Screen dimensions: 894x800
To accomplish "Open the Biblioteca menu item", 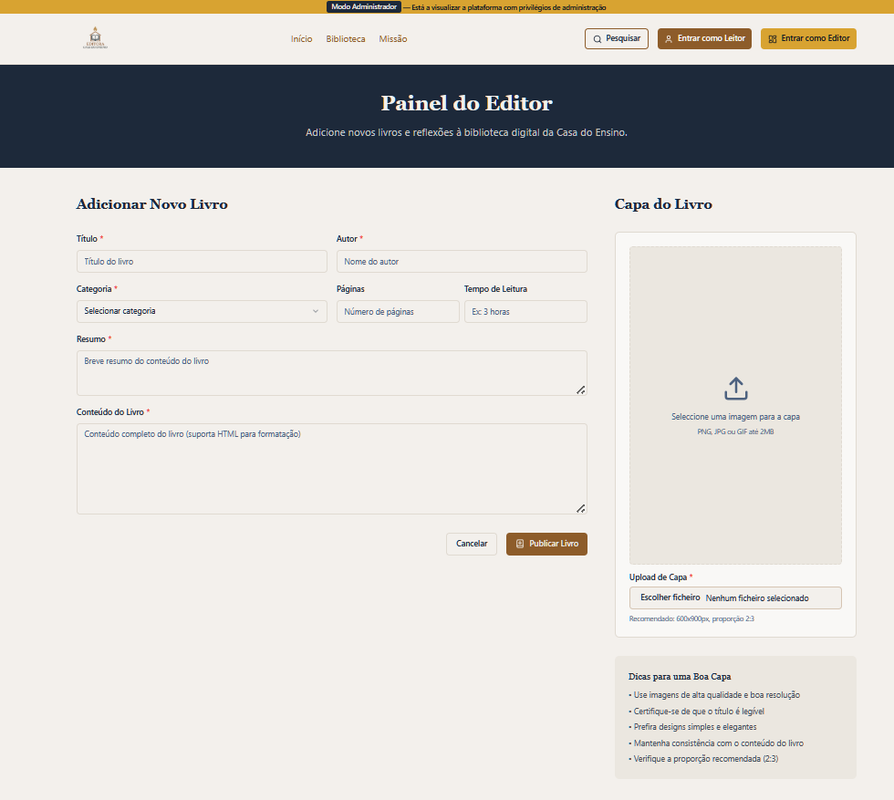I will coord(345,39).
